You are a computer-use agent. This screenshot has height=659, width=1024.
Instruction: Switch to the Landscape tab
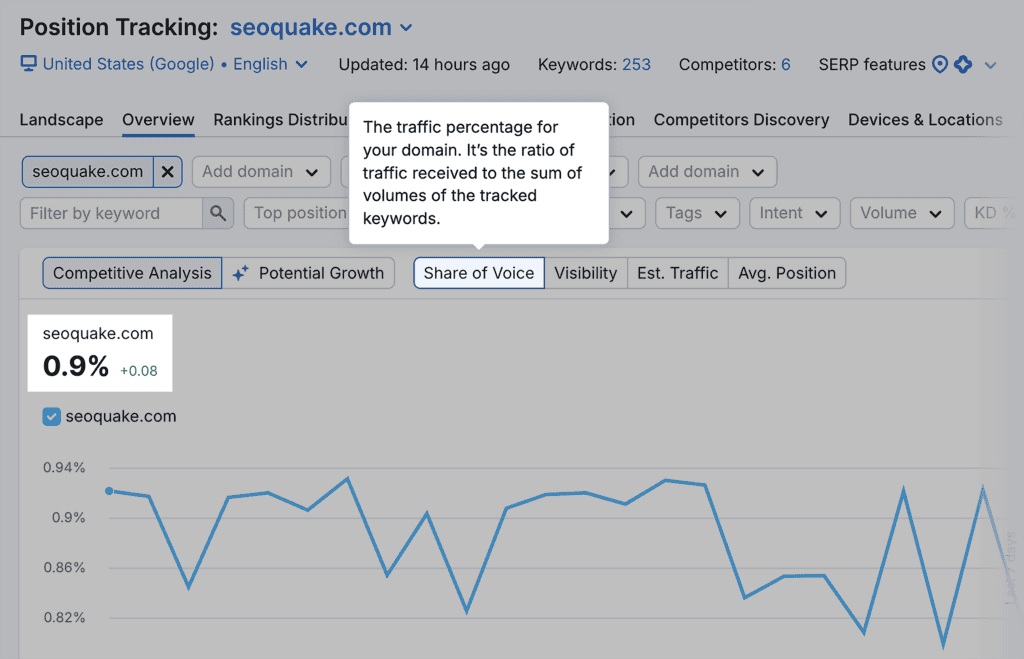tap(61, 119)
